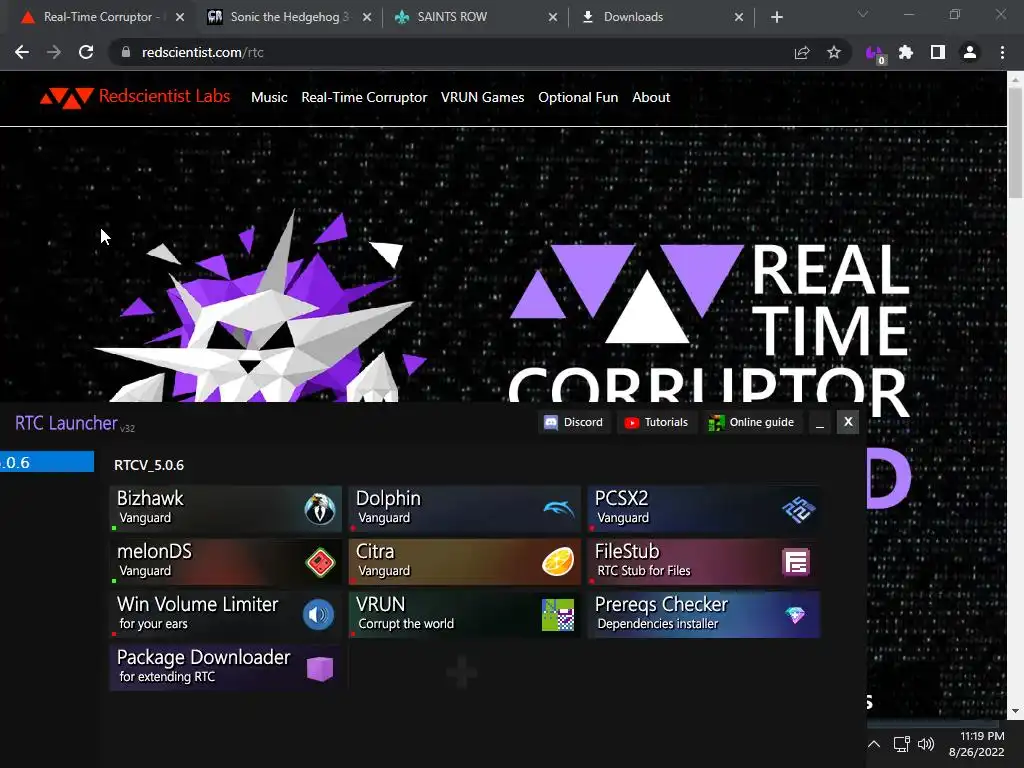This screenshot has width=1024, height=768.
Task: Click the PCSX2 logo icon
Action: 798,509
